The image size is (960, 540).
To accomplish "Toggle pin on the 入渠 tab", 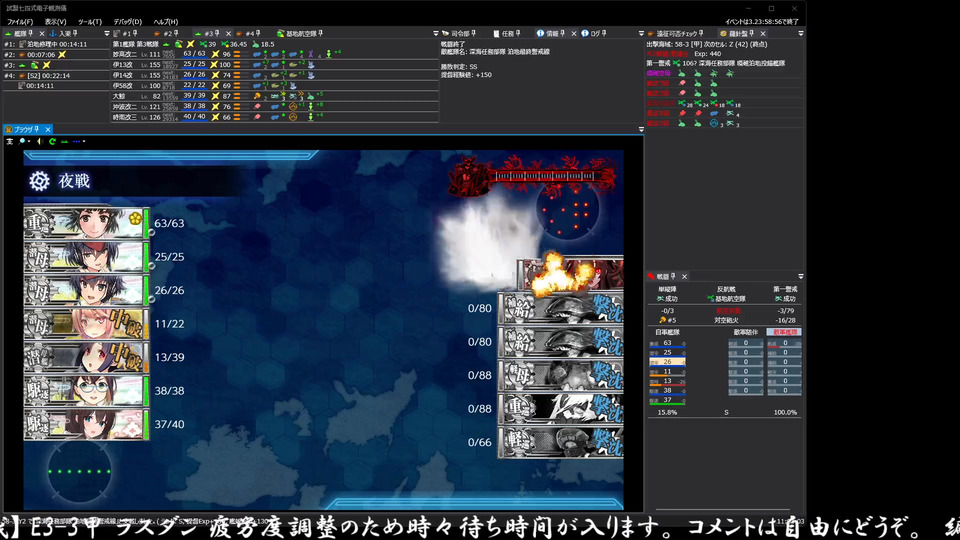I will pos(75,34).
